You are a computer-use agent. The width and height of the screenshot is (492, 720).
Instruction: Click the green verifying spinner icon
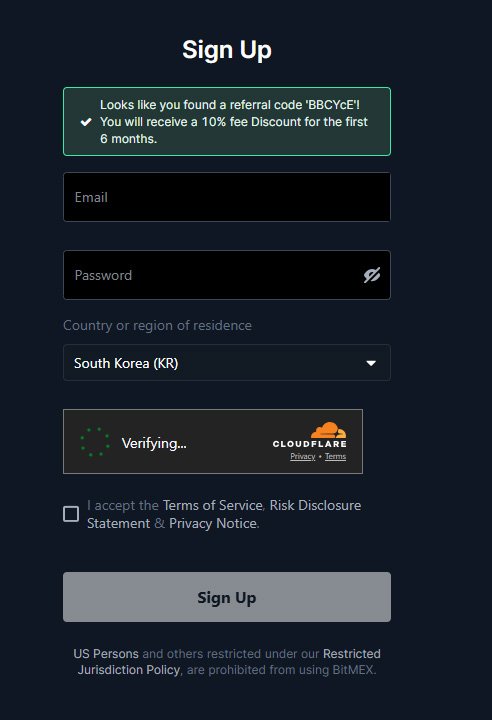coord(95,442)
